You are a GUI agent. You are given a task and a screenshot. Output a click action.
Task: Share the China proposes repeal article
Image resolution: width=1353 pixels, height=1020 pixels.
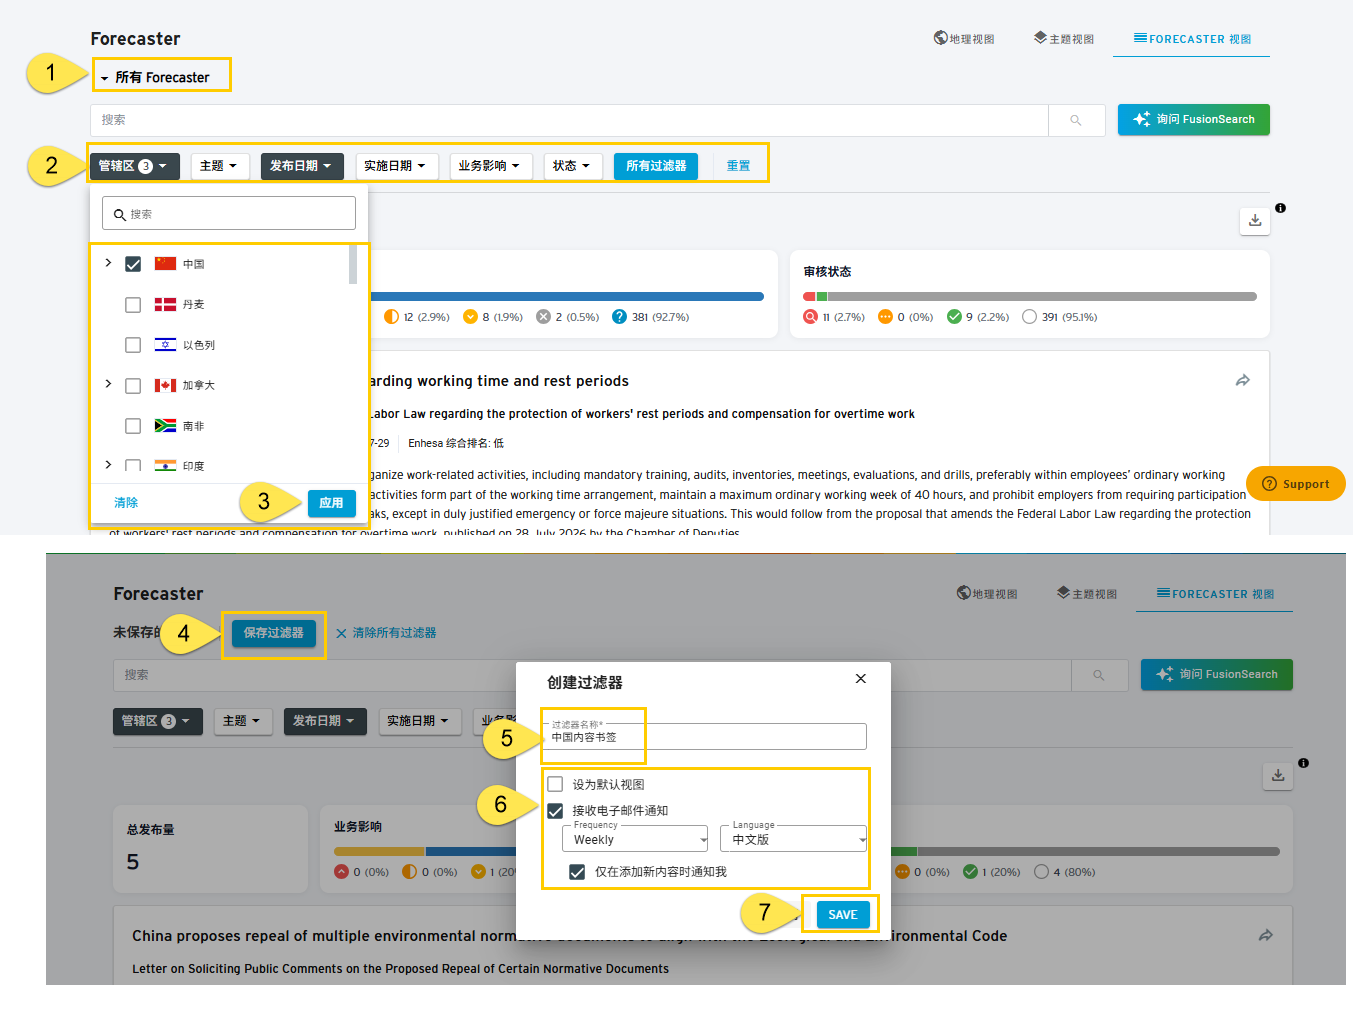pyautogui.click(x=1266, y=935)
